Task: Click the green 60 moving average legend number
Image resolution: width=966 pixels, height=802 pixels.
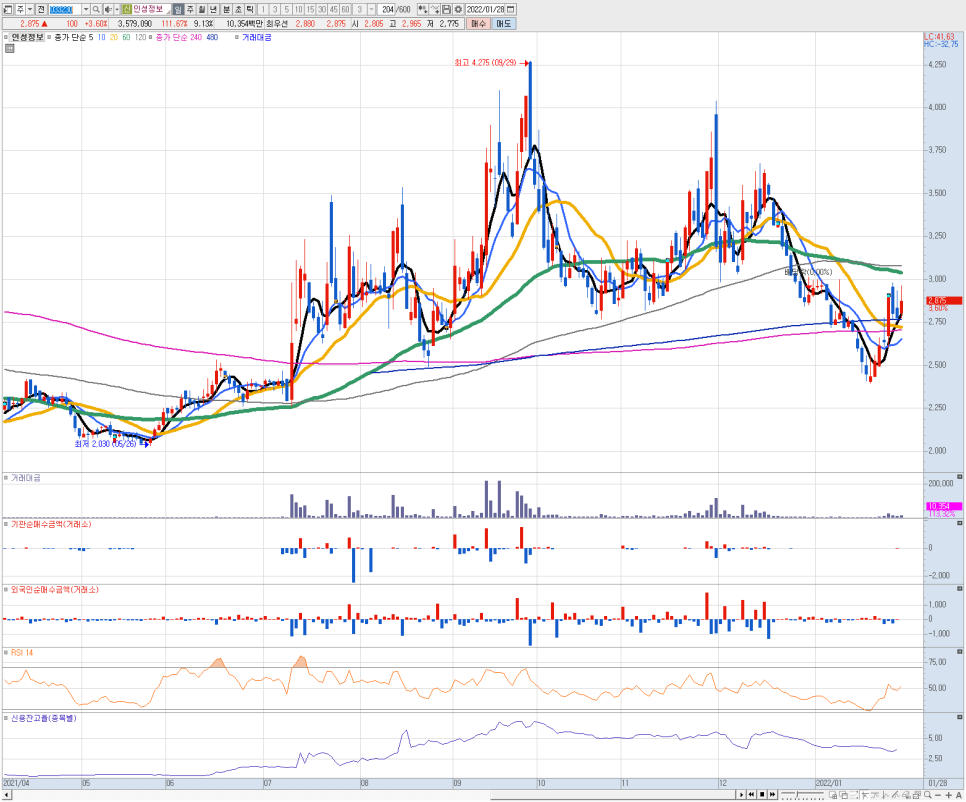Action: [126, 38]
